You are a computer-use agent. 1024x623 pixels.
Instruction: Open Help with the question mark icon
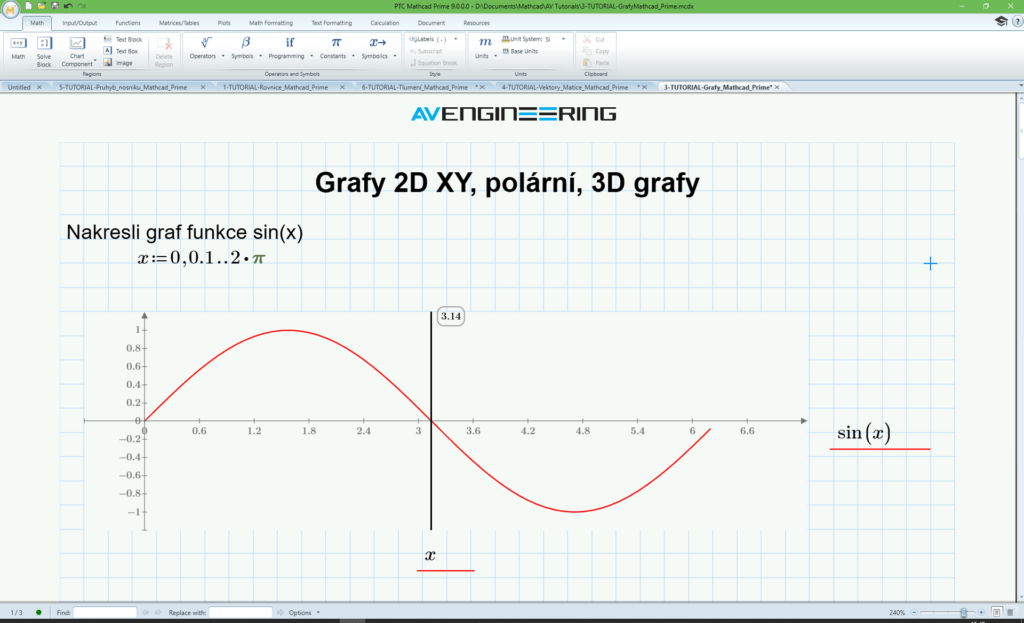point(1017,22)
